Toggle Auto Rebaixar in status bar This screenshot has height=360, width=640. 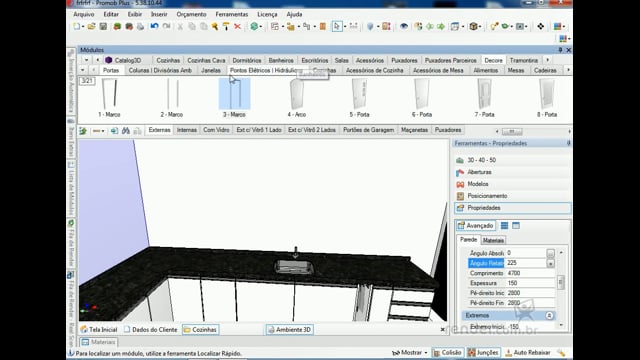(x=528, y=352)
